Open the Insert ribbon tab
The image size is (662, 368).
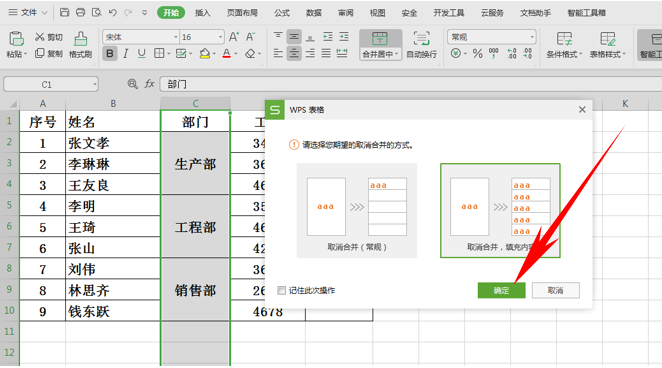[203, 13]
